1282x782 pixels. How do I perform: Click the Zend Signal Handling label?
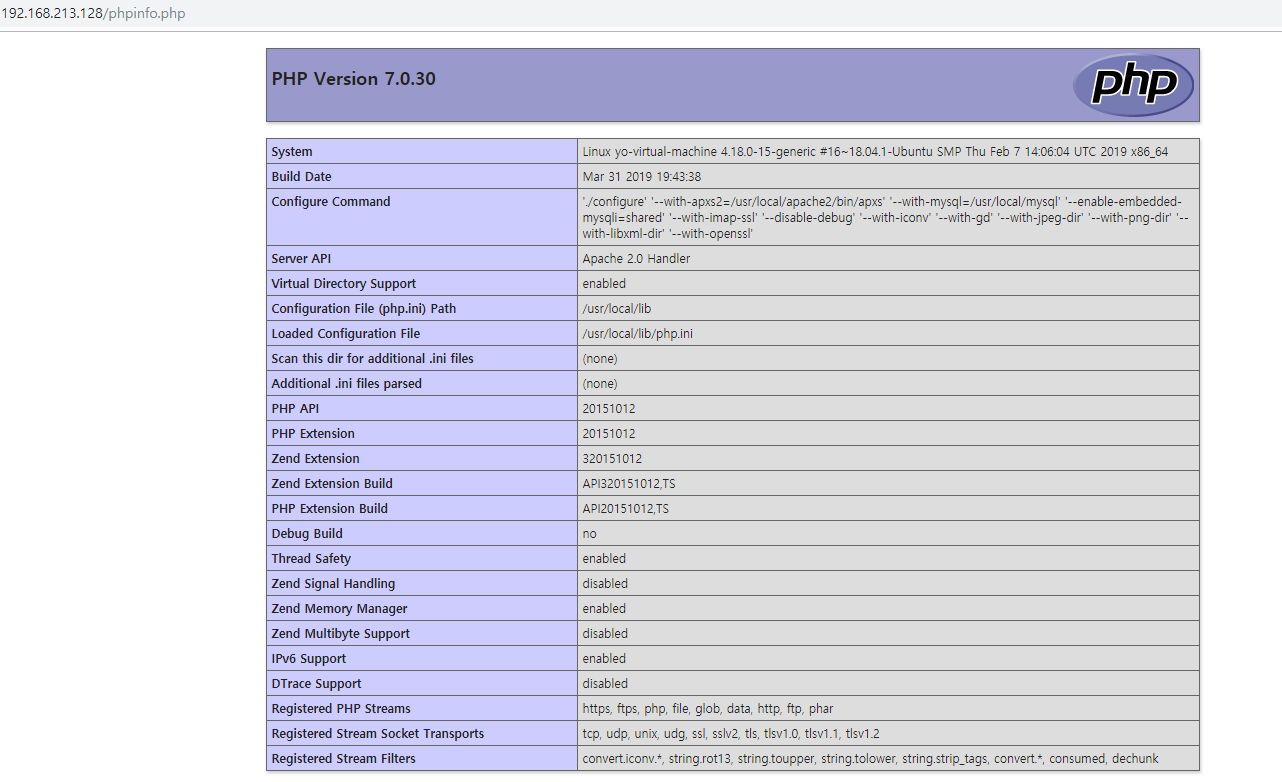(x=333, y=584)
